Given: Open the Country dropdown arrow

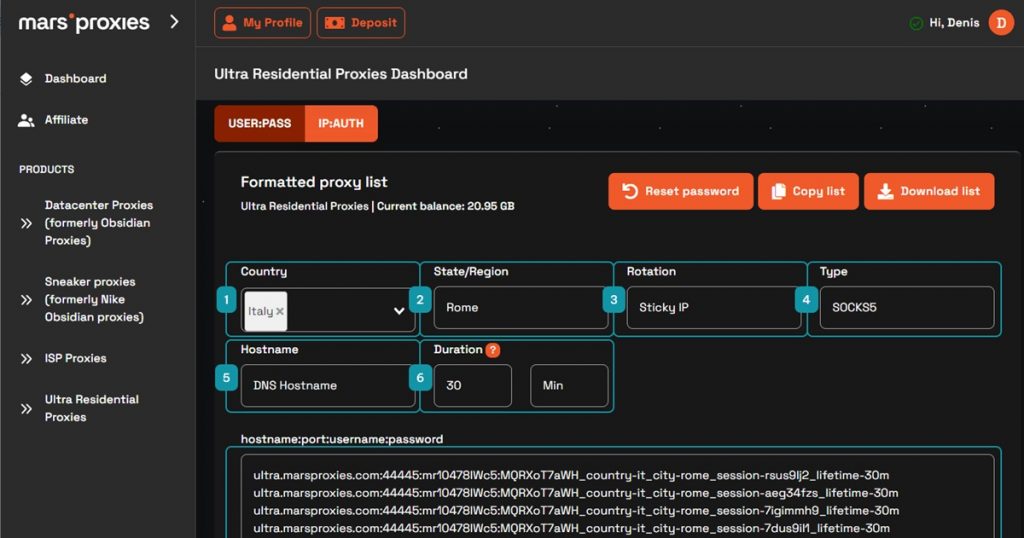Looking at the screenshot, I should pos(398,311).
